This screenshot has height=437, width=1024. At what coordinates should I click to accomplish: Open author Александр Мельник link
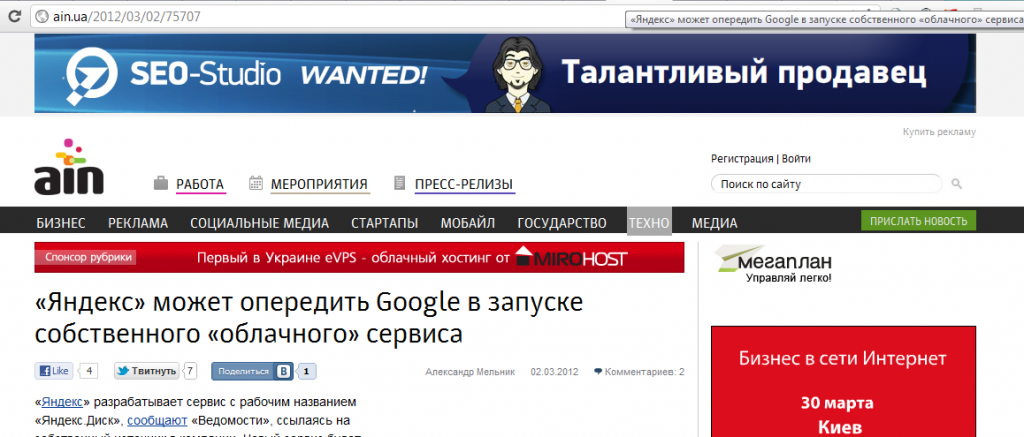pos(470,372)
